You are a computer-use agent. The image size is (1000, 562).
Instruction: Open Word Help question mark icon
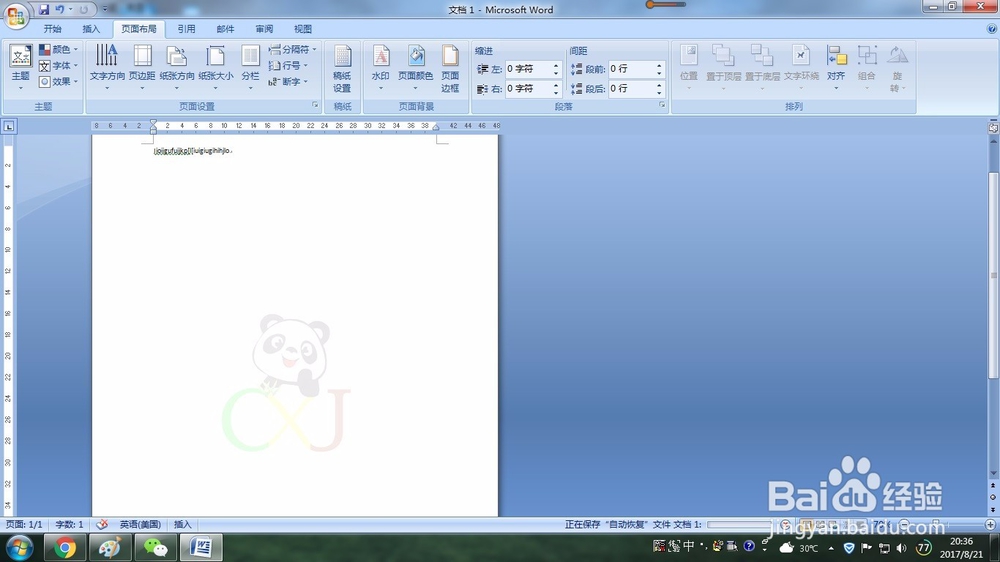992,29
